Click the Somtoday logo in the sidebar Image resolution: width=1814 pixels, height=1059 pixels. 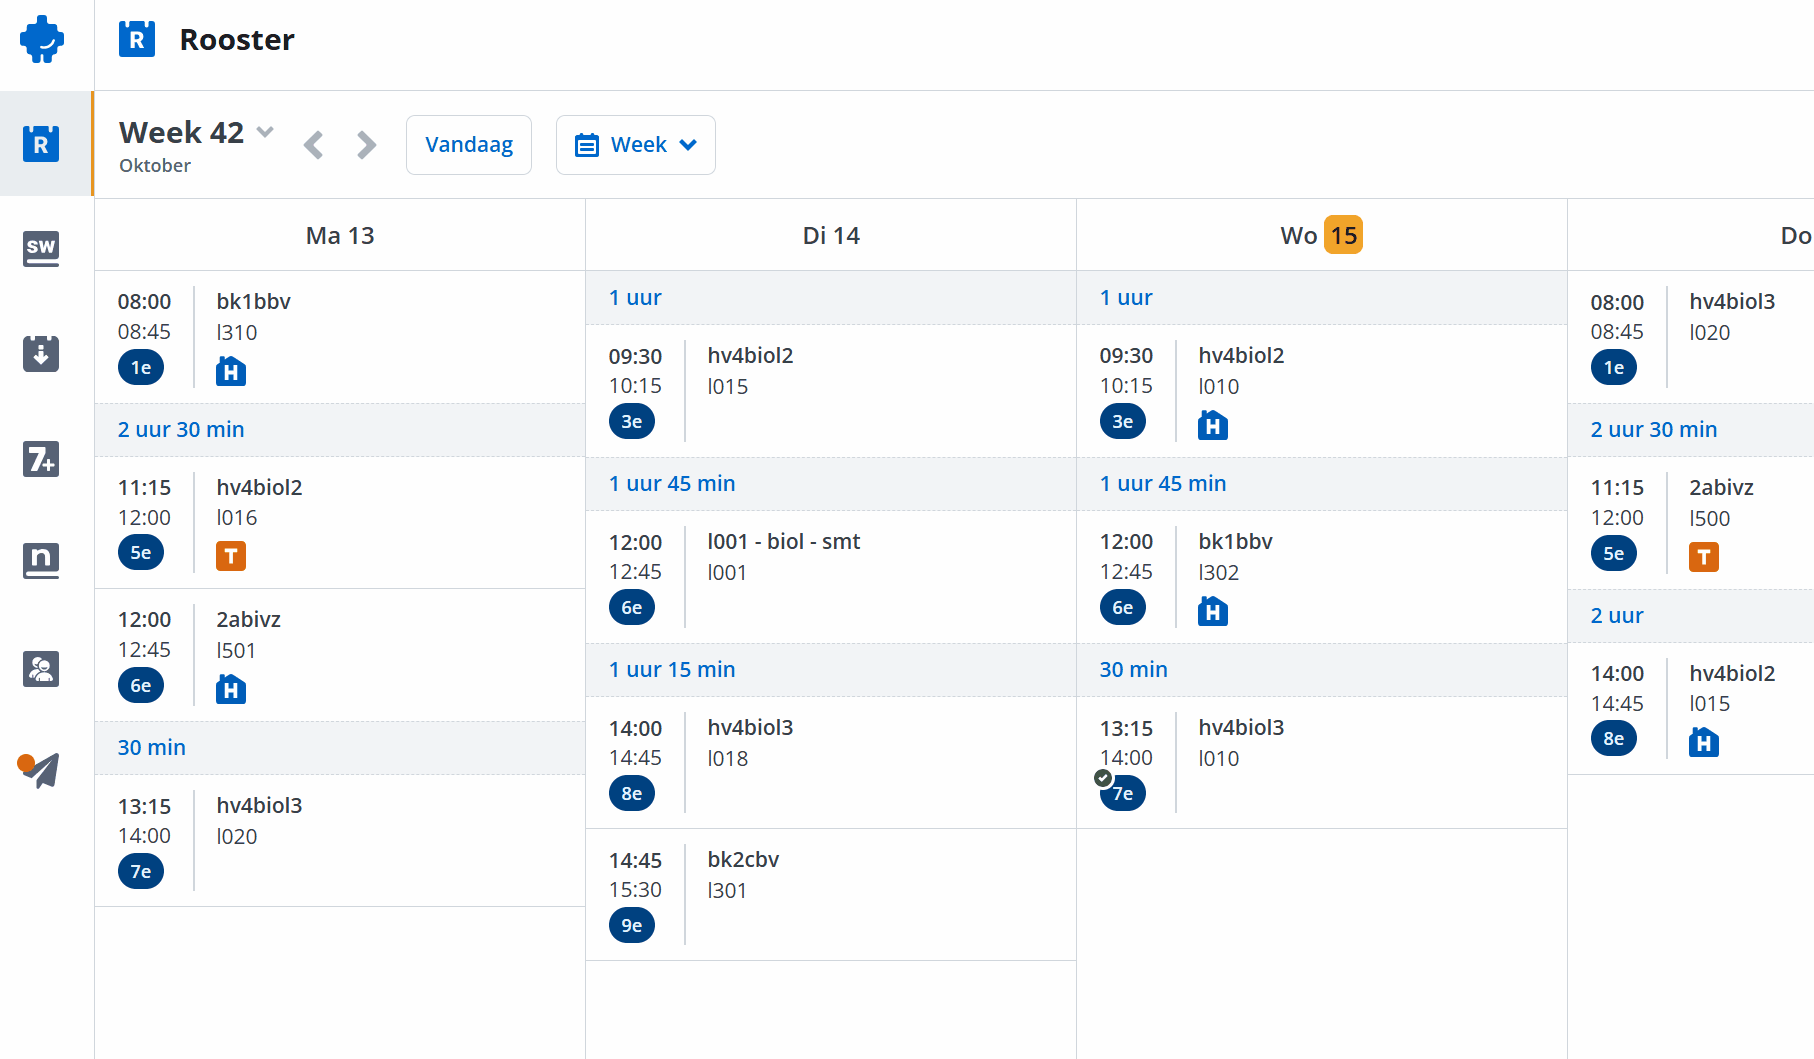point(42,40)
